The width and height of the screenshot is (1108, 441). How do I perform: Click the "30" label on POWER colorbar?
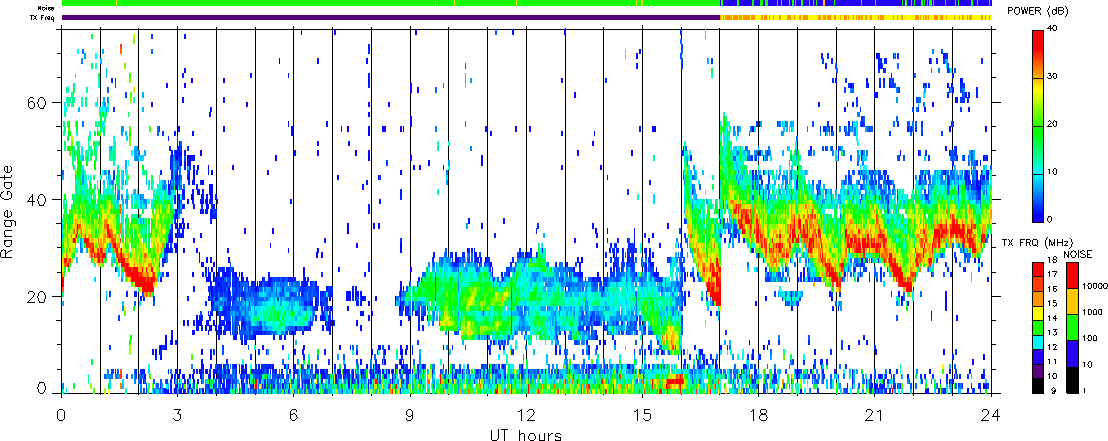1053,78
